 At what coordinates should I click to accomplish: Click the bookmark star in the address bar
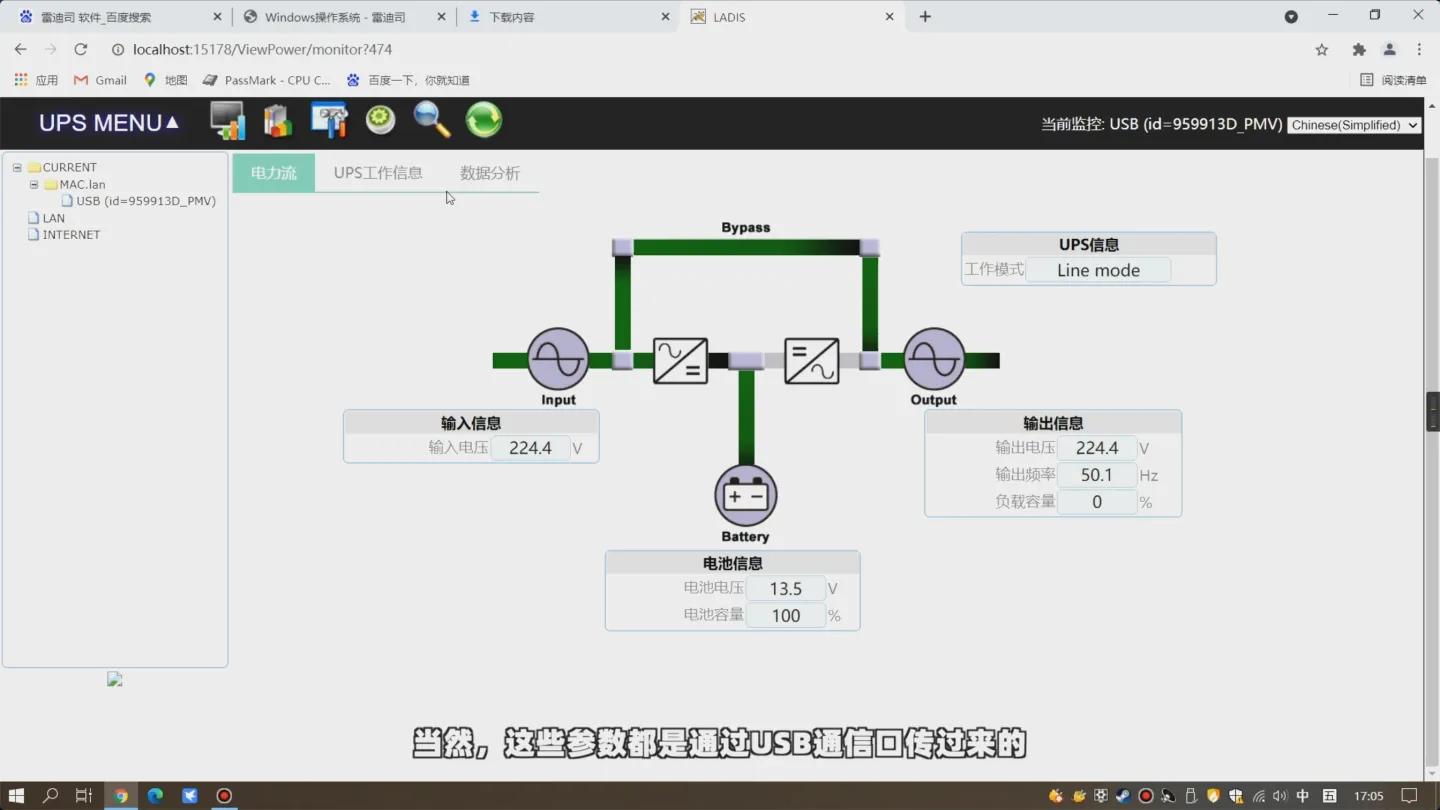click(1321, 49)
